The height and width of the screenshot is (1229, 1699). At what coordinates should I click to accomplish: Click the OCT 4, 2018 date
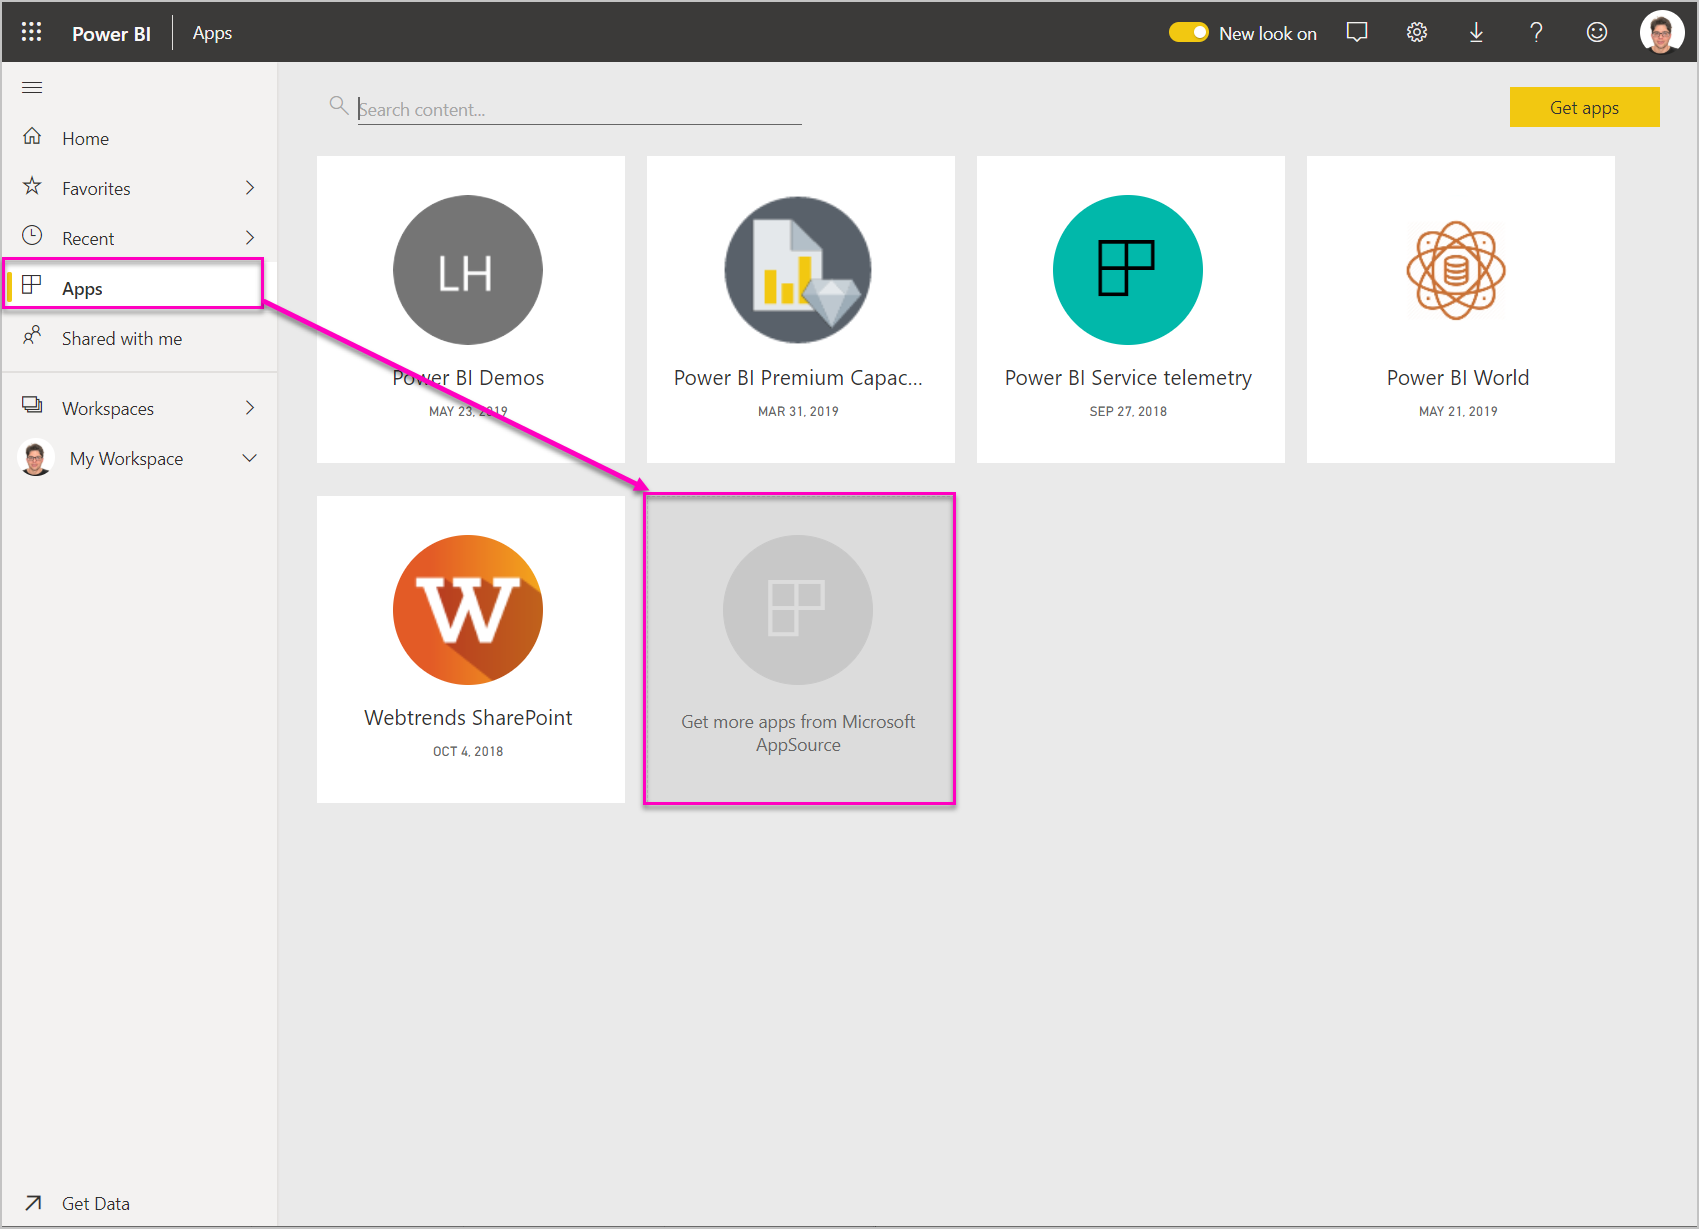(468, 751)
